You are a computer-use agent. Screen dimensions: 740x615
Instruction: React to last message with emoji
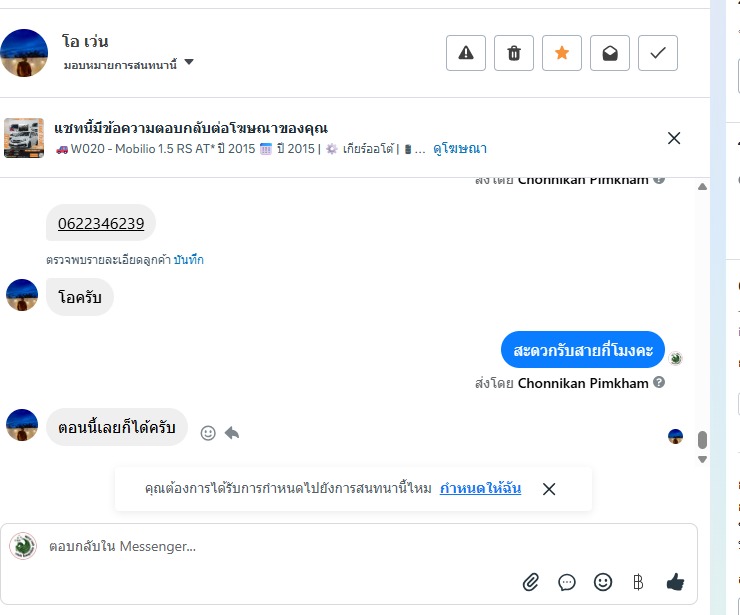[x=208, y=433]
